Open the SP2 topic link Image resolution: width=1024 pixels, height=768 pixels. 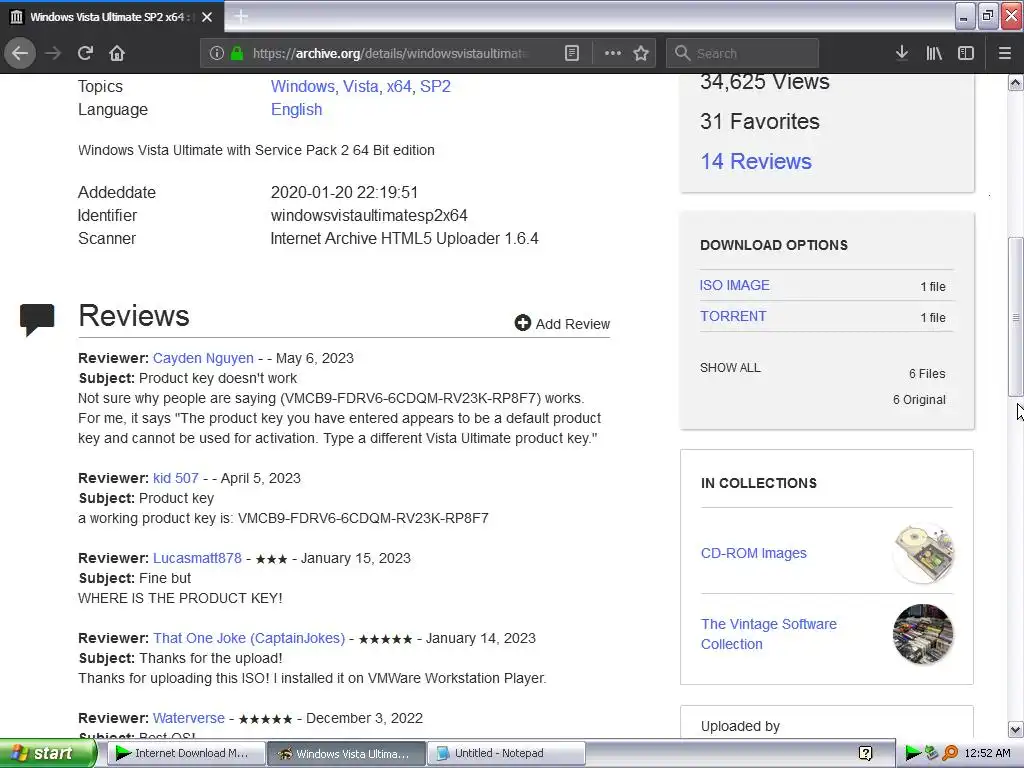435,86
